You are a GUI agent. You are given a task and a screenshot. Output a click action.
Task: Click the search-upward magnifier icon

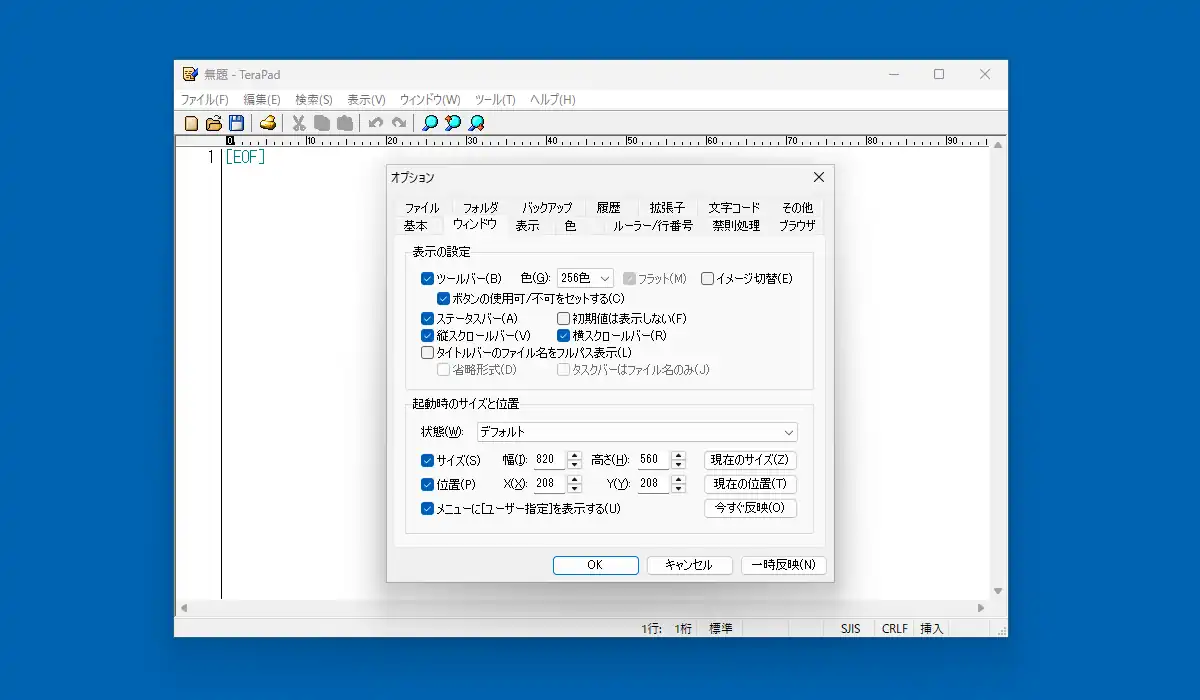coord(453,123)
